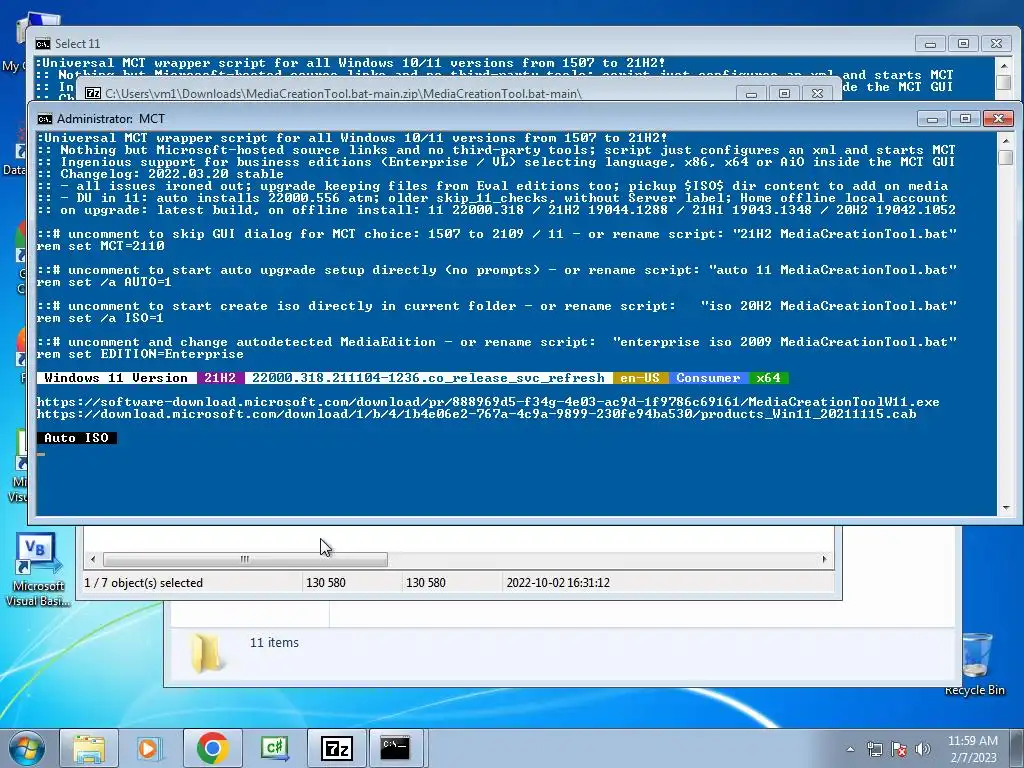Open the volume speaker tray icon
Screen dimensions: 1024x768
coord(923,749)
